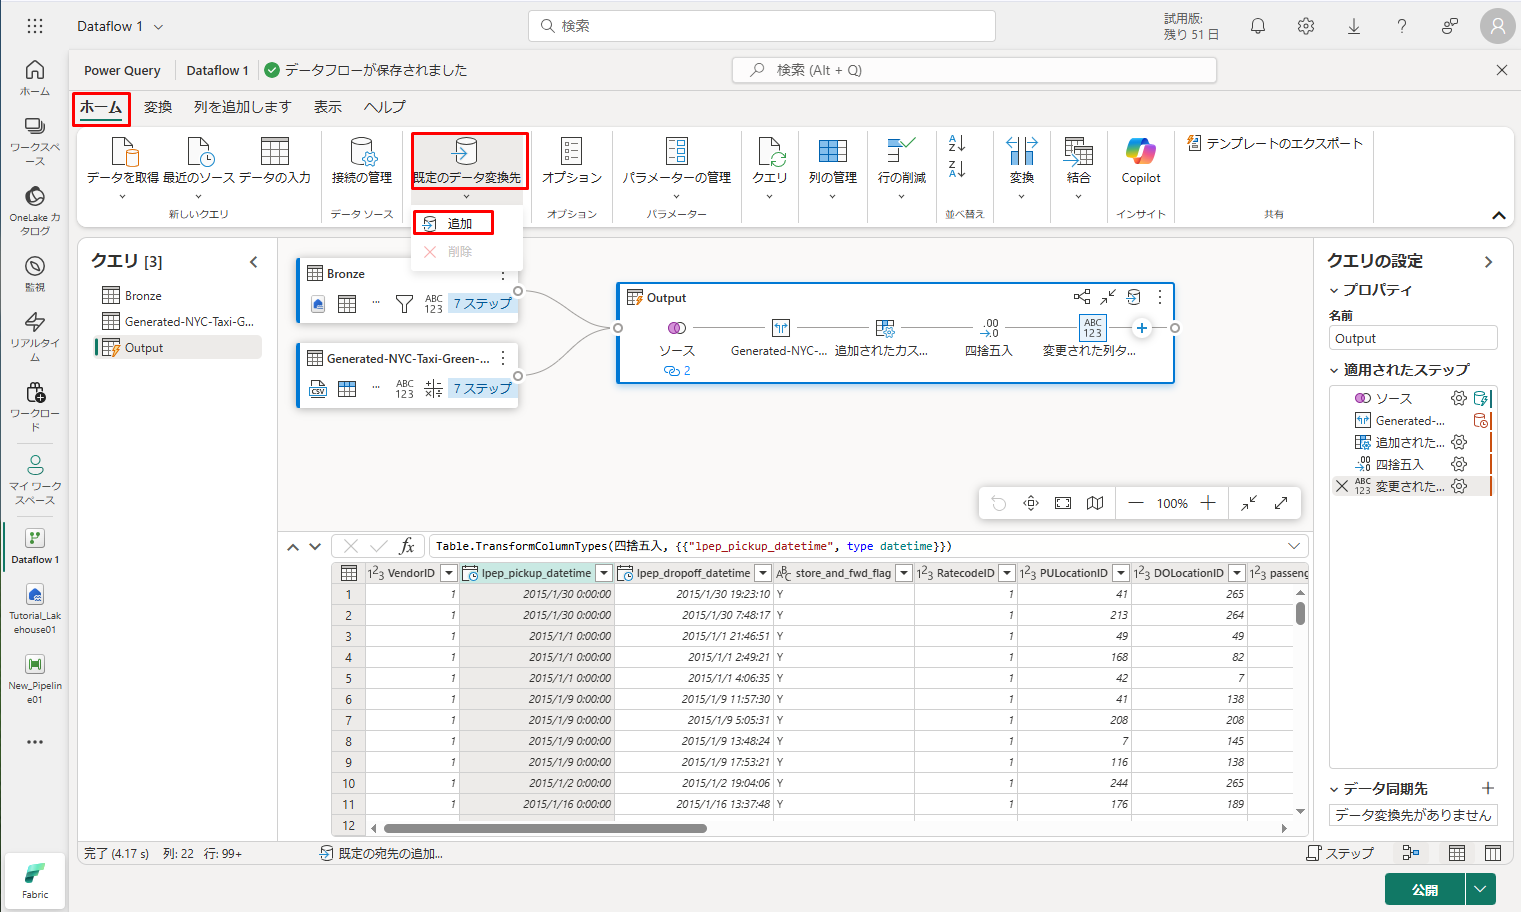The width and height of the screenshot is (1521, 912).
Task: Switch to View (表示) ribbon tab
Action: 328,107
